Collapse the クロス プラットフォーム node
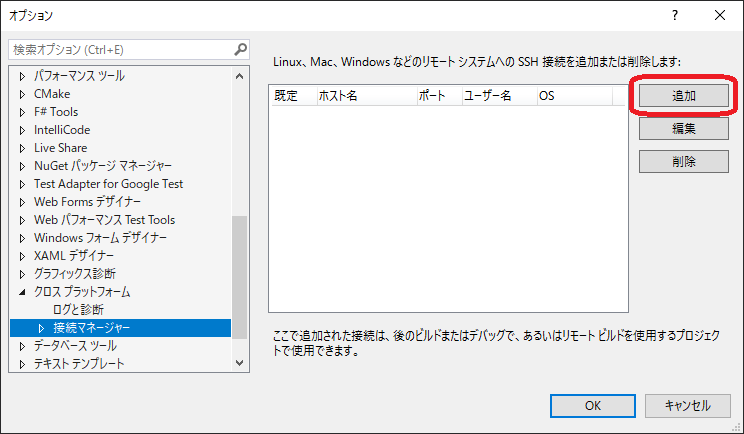The image size is (744, 434). 22,292
